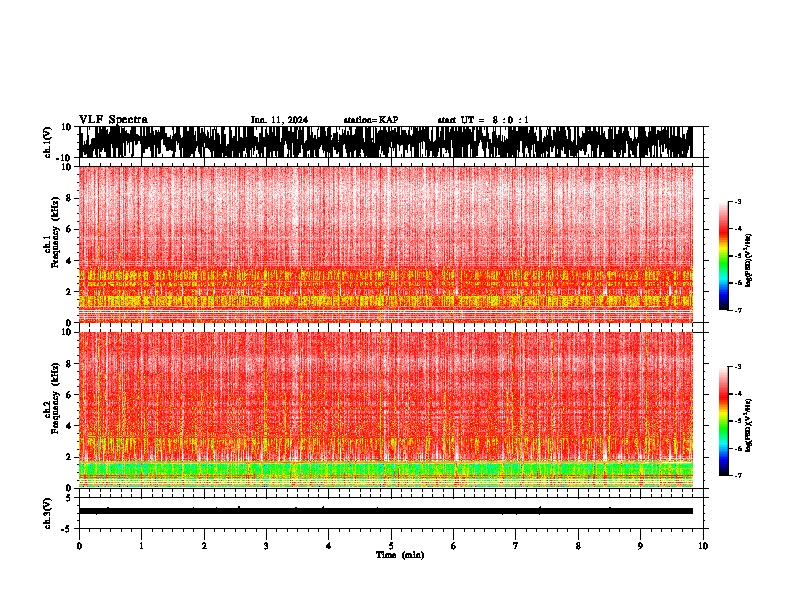Select the date "Jan. 11, 2024" in the header
The width and height of the screenshot is (792, 612).
click(279, 120)
